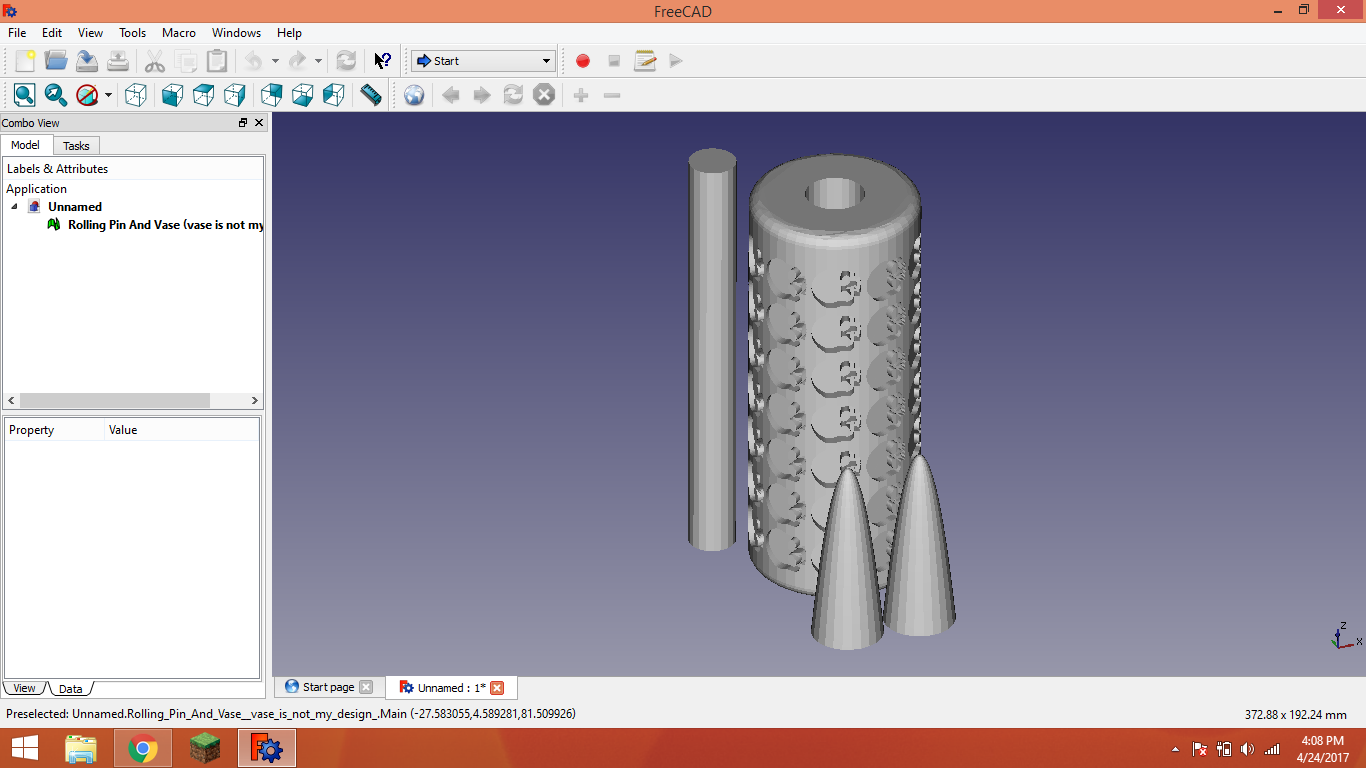
Task: Click the Cut scissors icon
Action: [x=155, y=61]
